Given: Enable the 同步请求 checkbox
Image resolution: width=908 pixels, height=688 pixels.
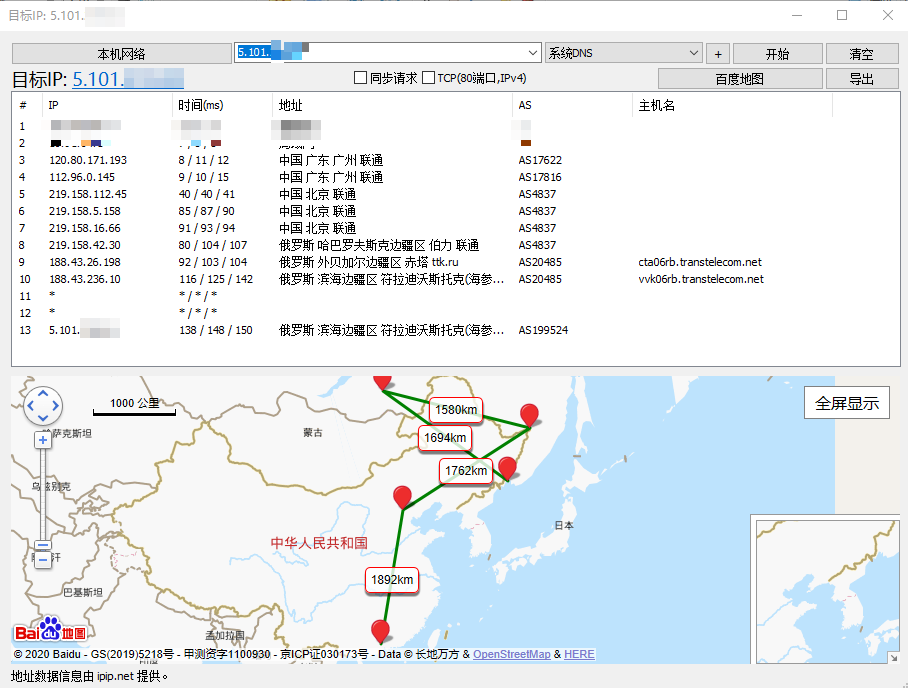Looking at the screenshot, I should [361, 78].
